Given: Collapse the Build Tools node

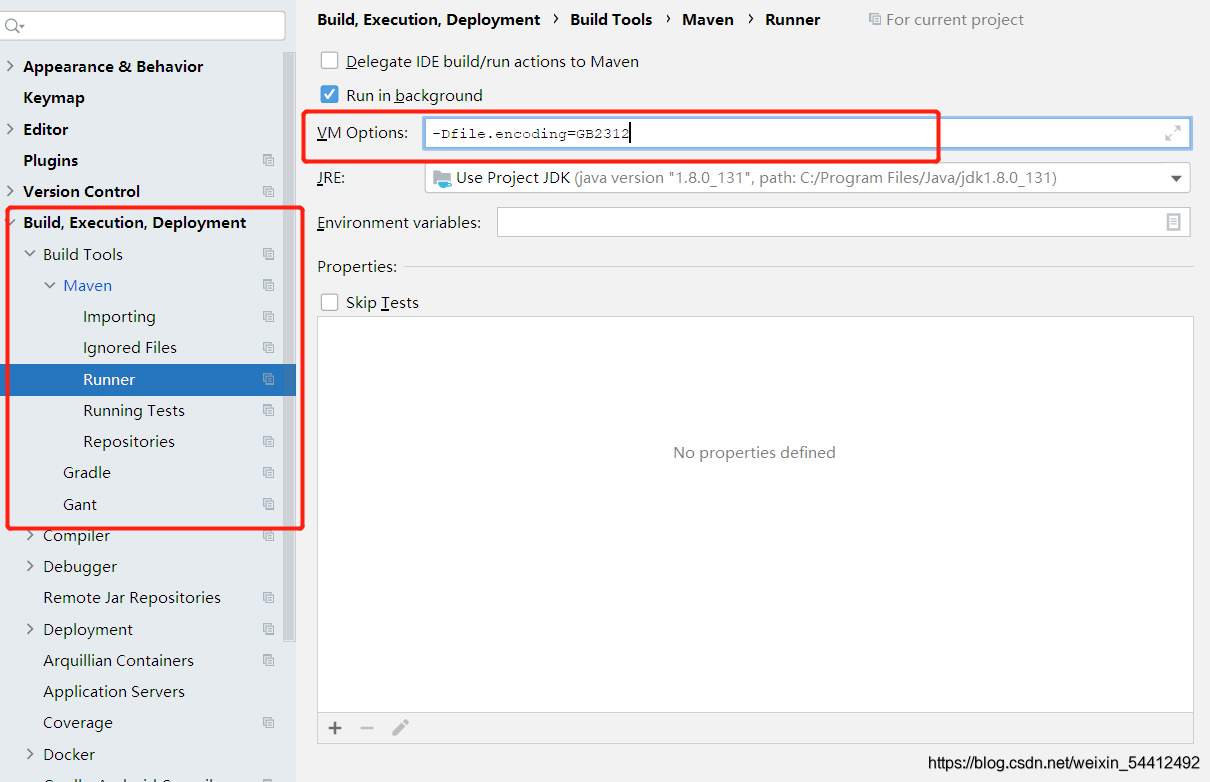Looking at the screenshot, I should [x=30, y=254].
